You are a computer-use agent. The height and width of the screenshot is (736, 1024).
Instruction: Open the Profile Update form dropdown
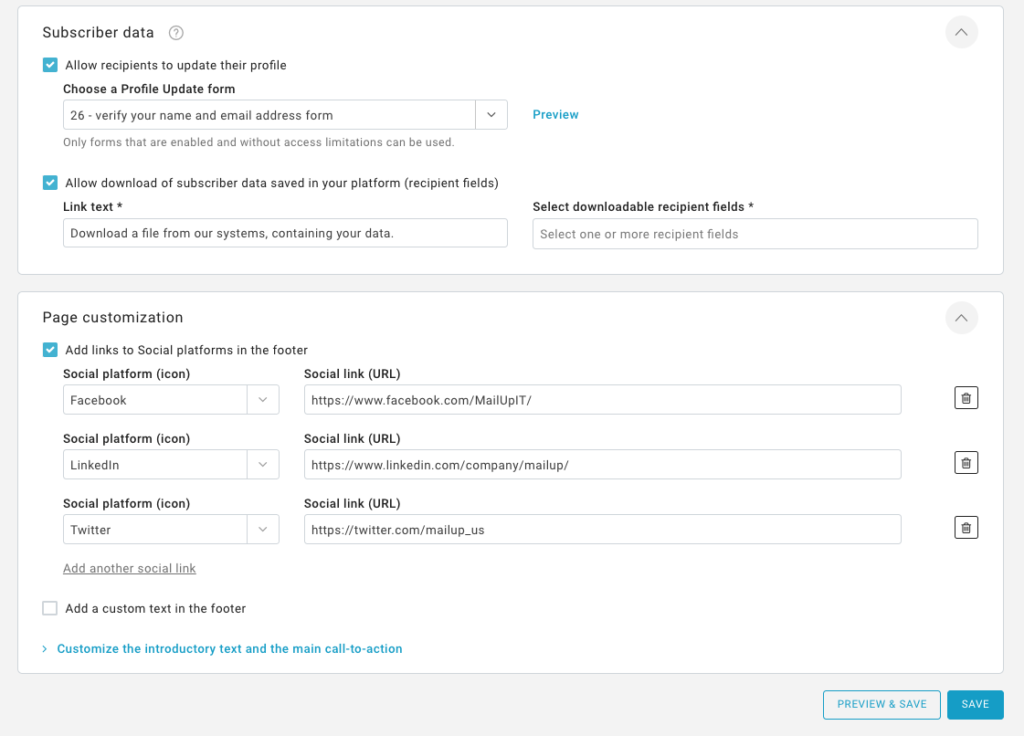[x=491, y=115]
